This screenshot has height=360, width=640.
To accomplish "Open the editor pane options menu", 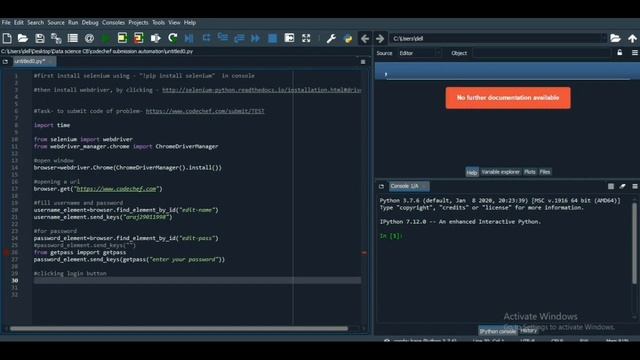I will 363,62.
